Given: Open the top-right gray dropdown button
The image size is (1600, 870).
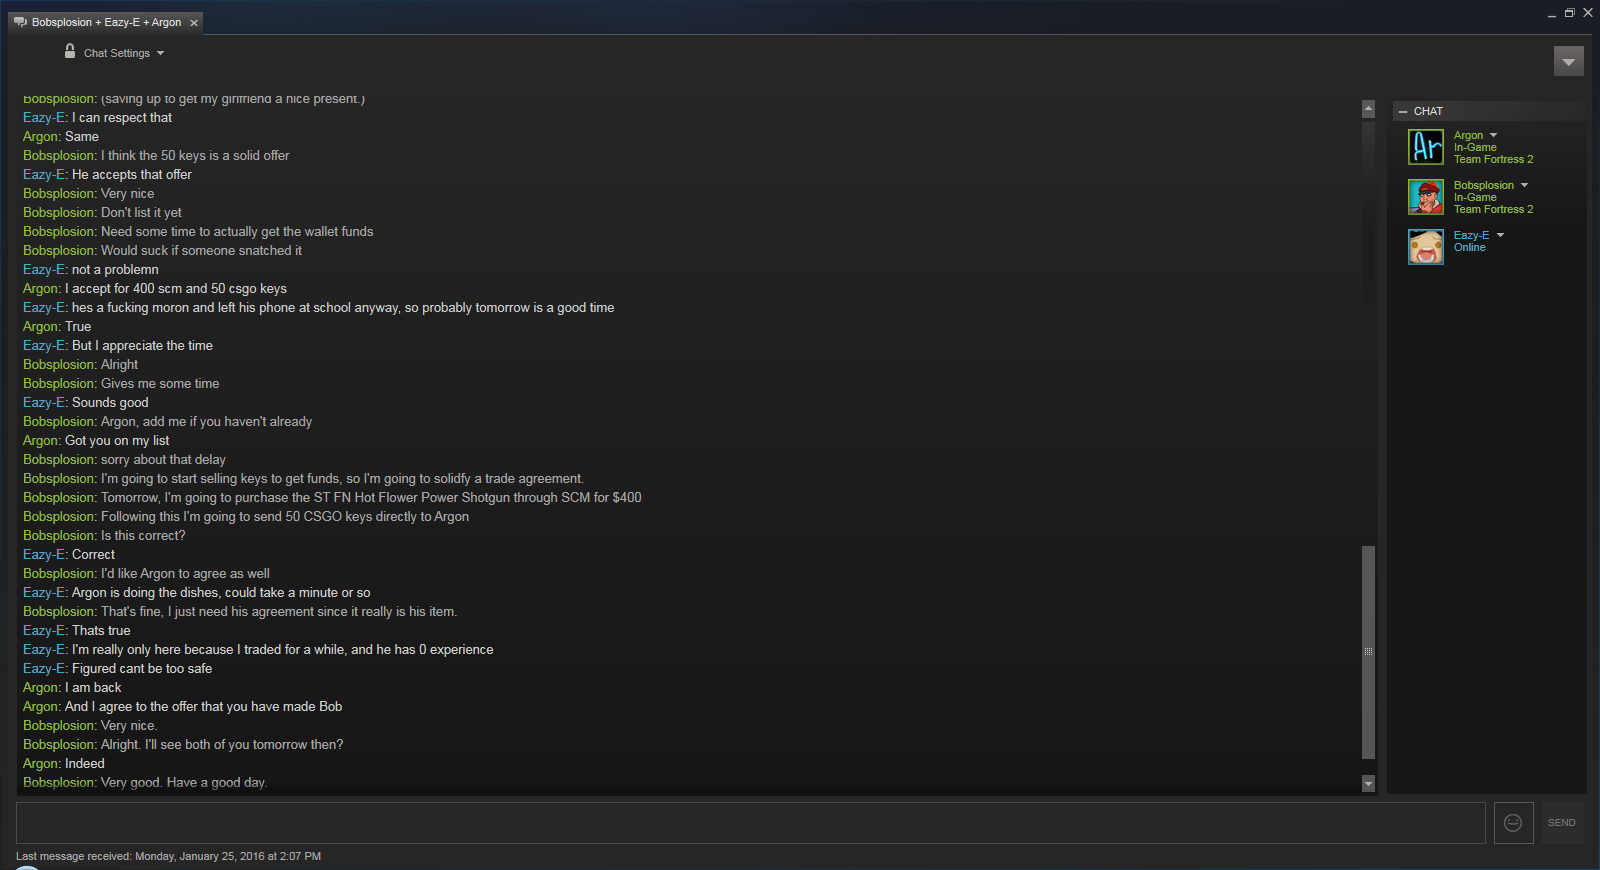Looking at the screenshot, I should pos(1569,61).
